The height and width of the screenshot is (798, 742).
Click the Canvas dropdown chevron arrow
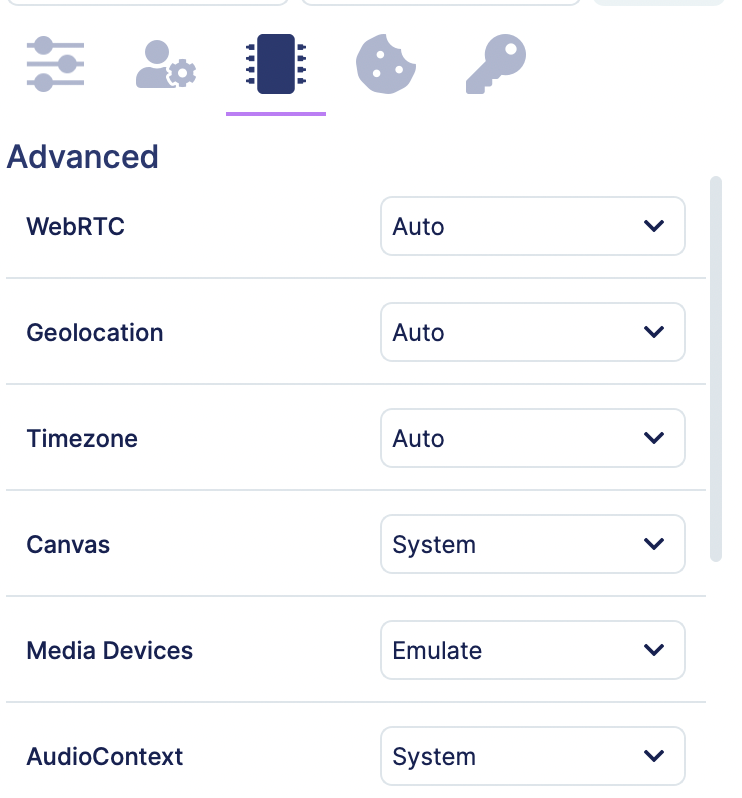(654, 544)
